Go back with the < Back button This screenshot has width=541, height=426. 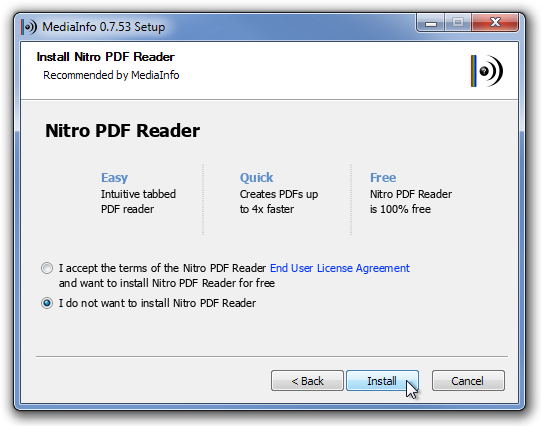pyautogui.click(x=307, y=380)
